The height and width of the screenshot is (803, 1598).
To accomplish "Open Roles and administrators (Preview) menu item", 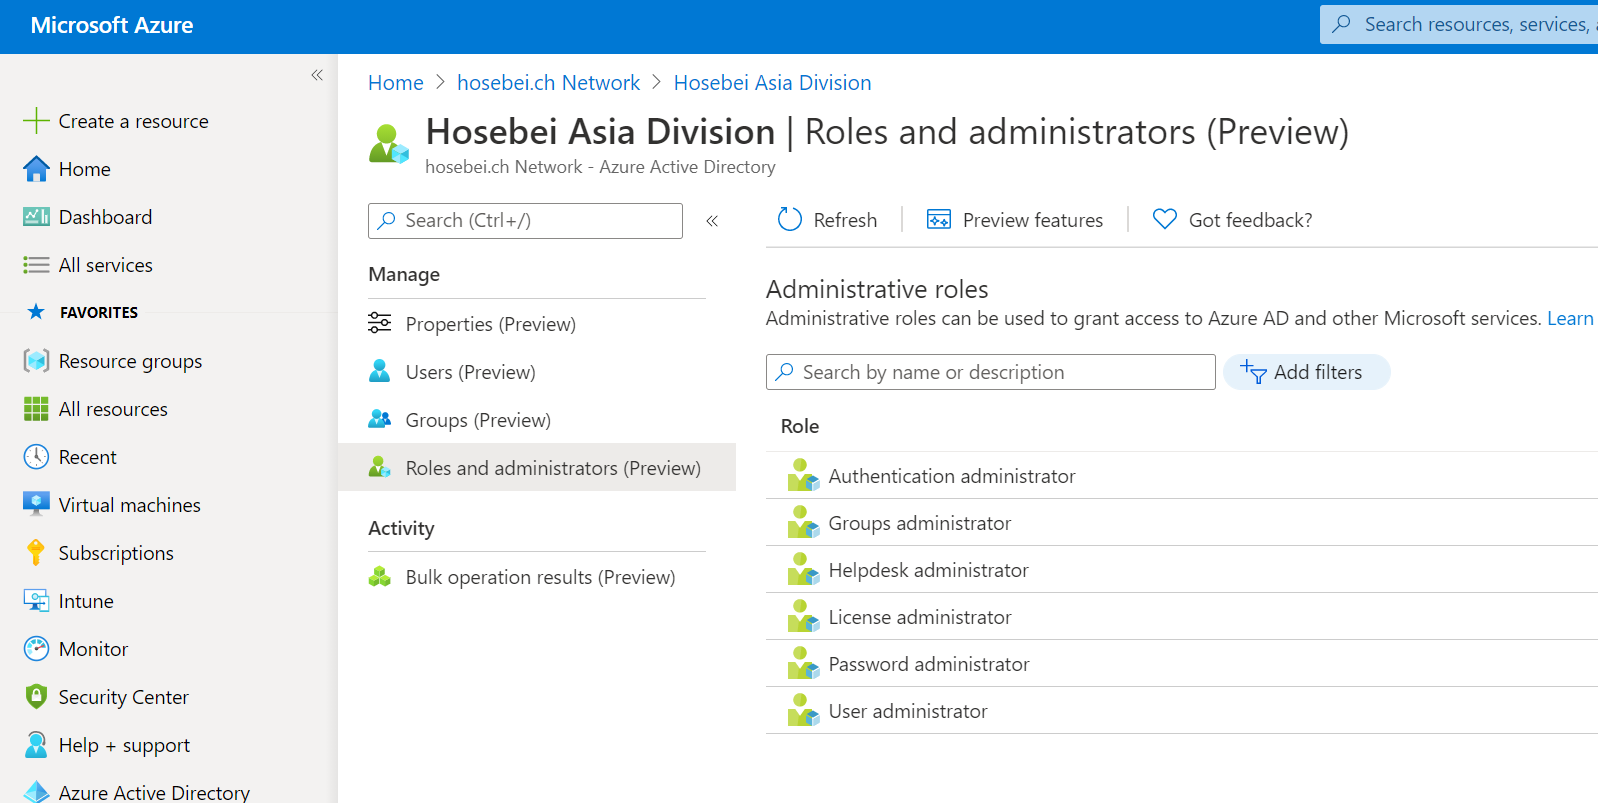I will pos(537,467).
